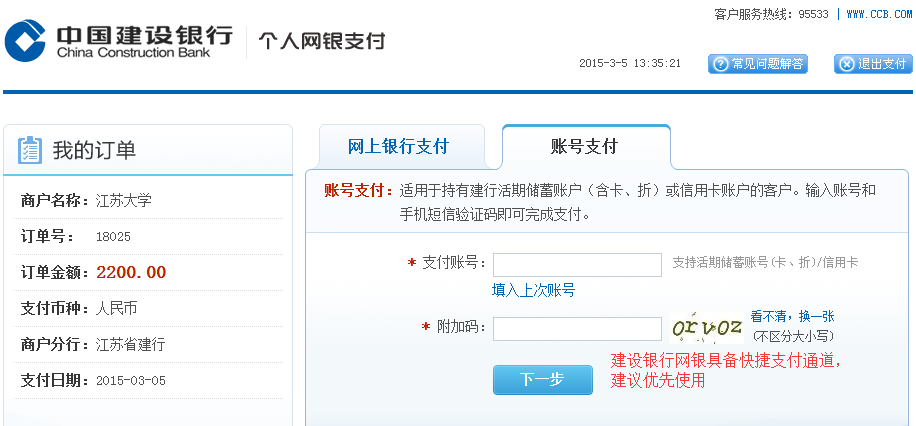
Task: Click the 我的订单 panel heading
Action: point(95,150)
